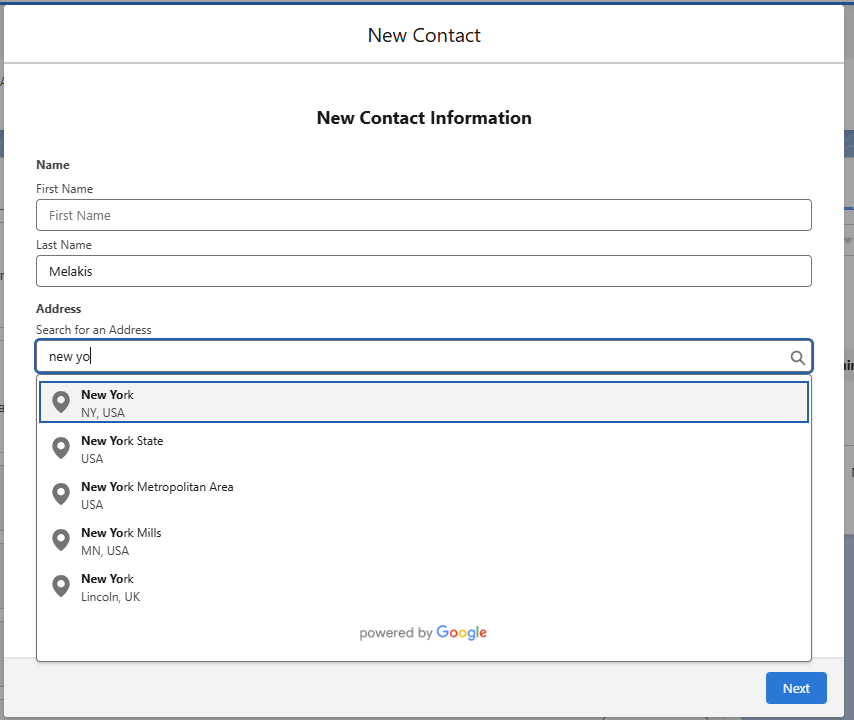This screenshot has width=854, height=720.
Task: Pick New York Metropolitan Area suggestion
Action: coord(424,495)
